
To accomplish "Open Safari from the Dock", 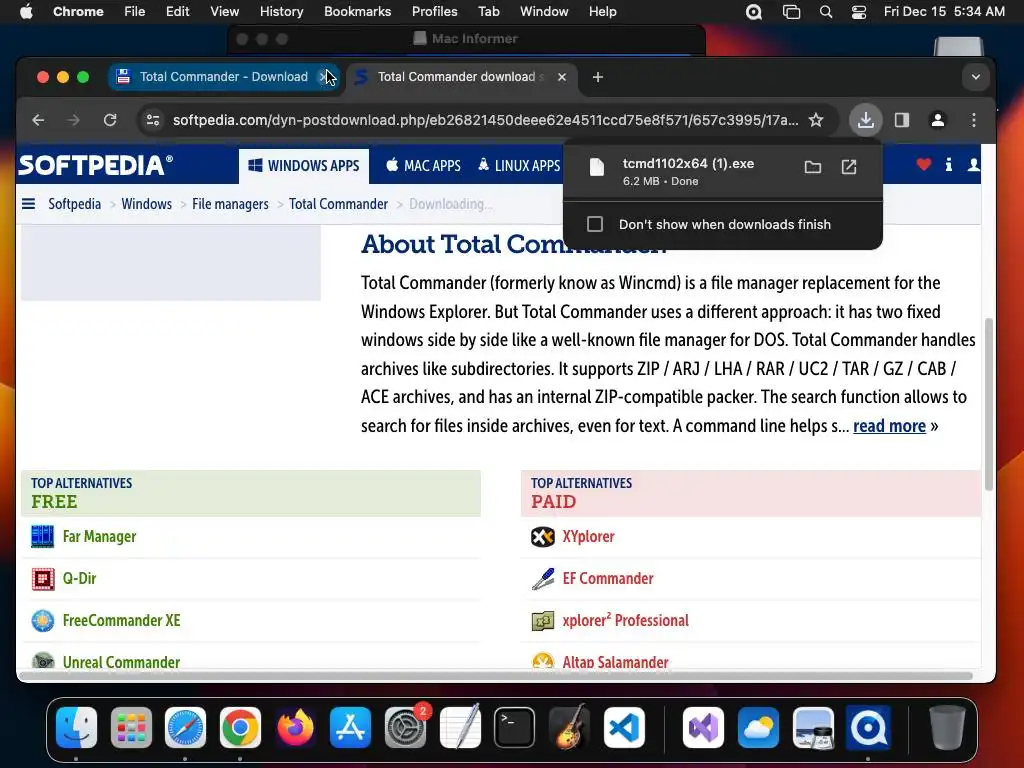I will point(185,728).
